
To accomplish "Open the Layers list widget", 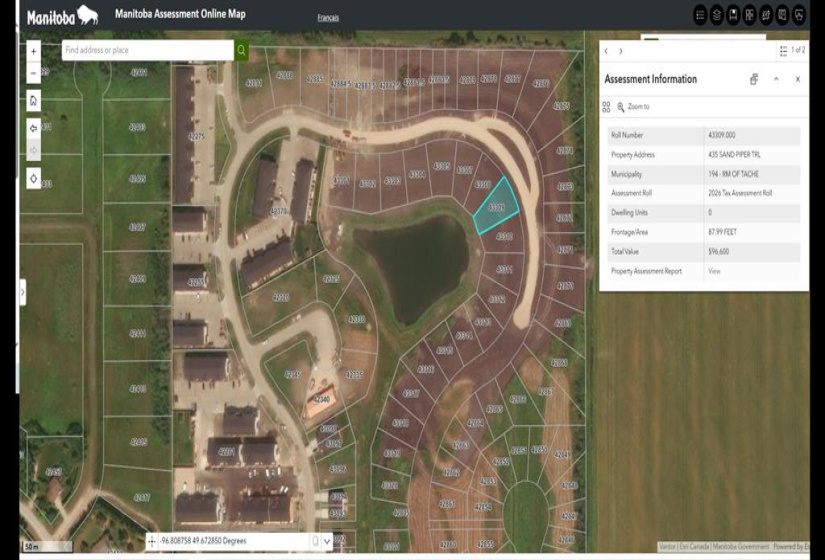I will [717, 15].
